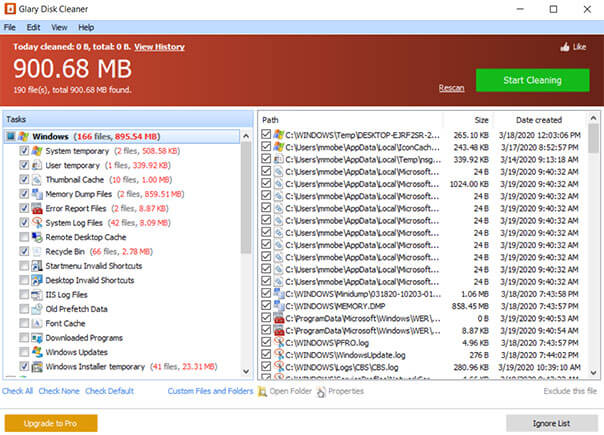Click the MEMORY.DMP file icon
Screen dimensions: 604x435
pyautogui.click(x=279, y=306)
